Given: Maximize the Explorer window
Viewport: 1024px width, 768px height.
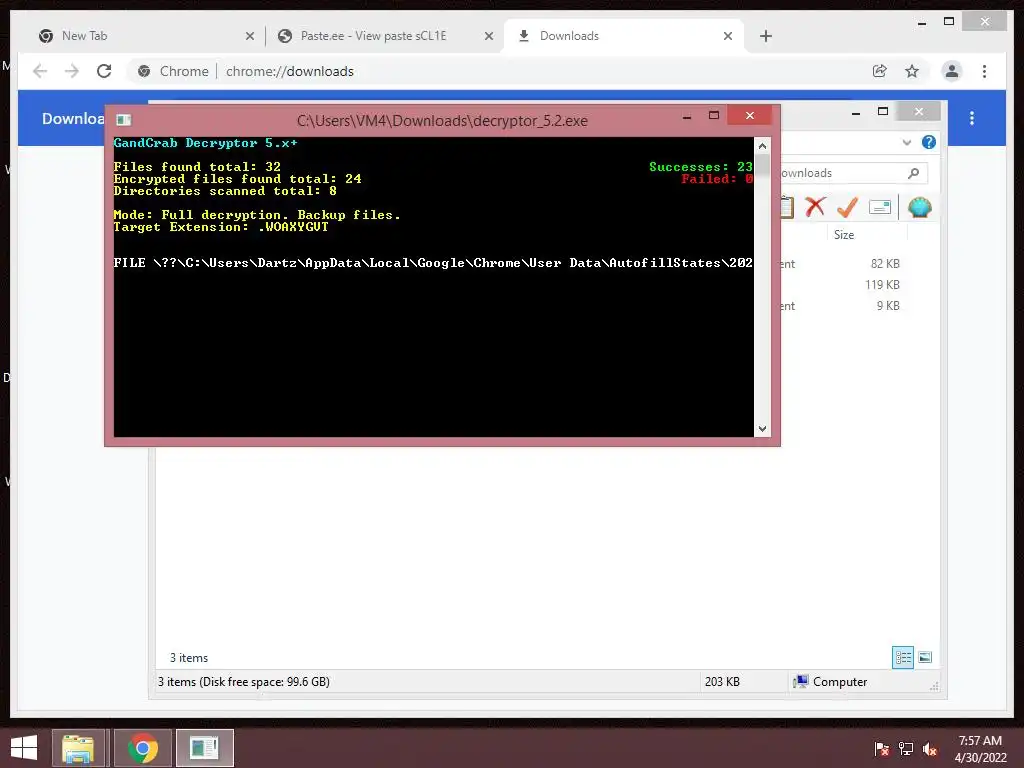Looking at the screenshot, I should click(x=883, y=112).
